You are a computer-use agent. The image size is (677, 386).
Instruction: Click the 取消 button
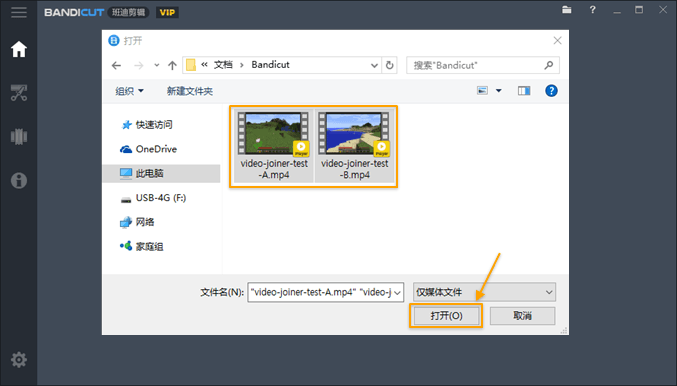(x=522, y=316)
